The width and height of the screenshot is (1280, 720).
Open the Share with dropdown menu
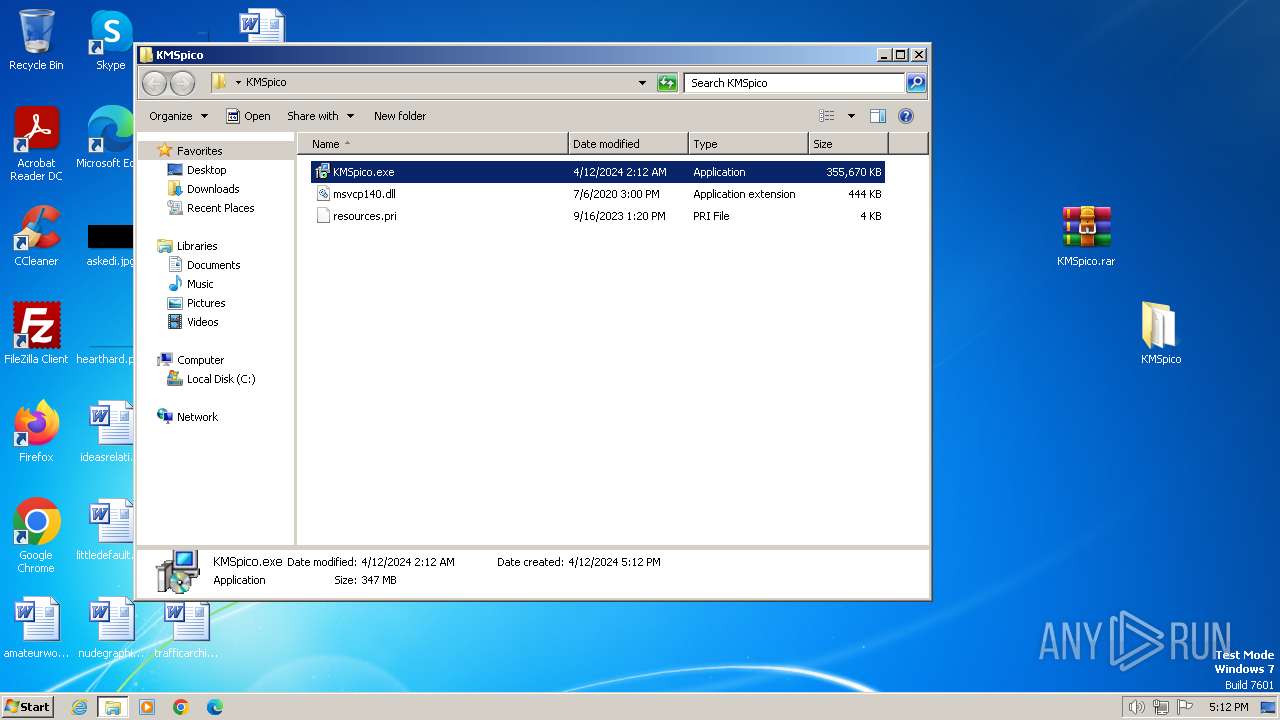coord(320,116)
